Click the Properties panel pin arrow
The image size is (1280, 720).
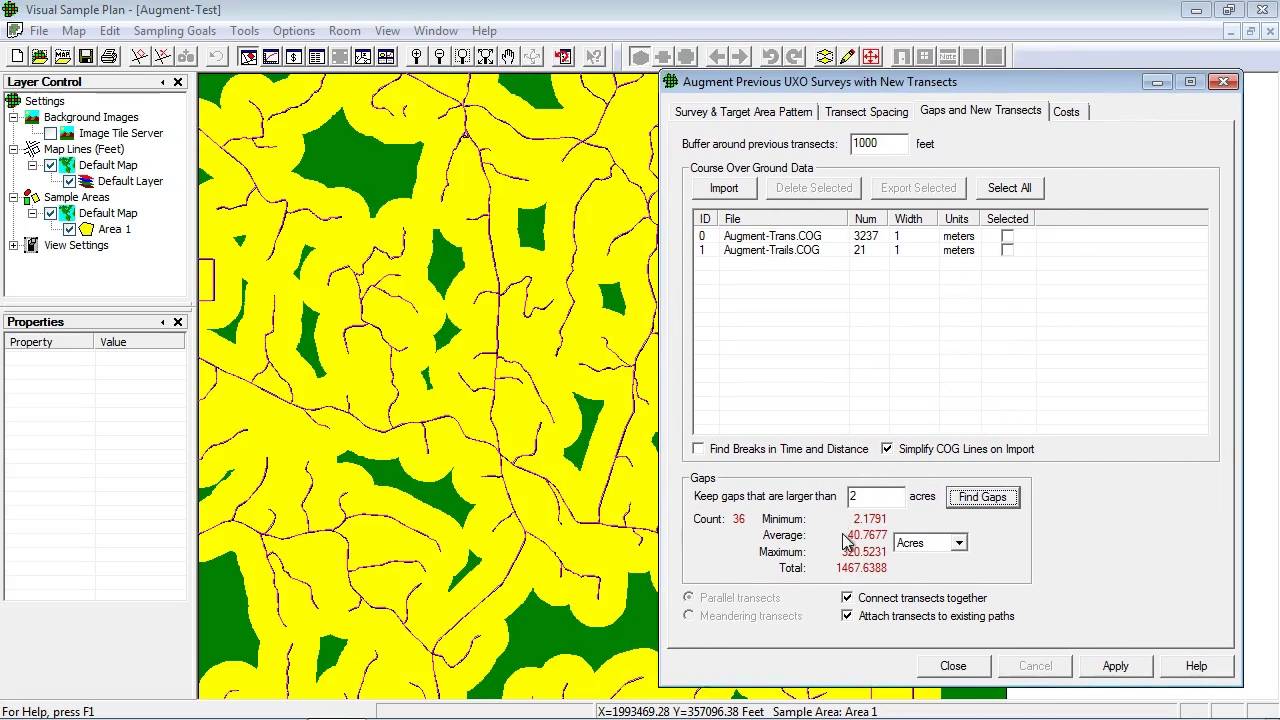[162, 322]
